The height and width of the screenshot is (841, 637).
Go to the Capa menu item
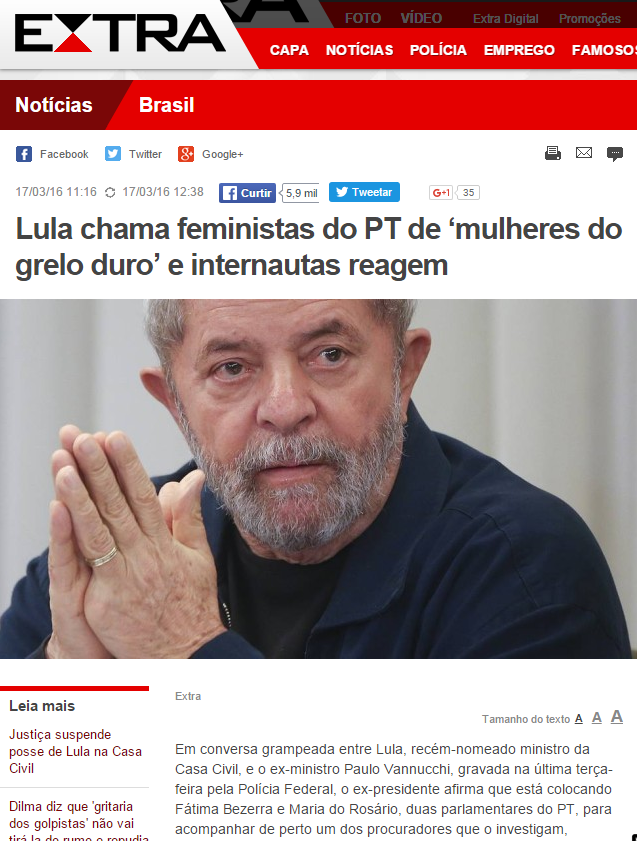(289, 50)
